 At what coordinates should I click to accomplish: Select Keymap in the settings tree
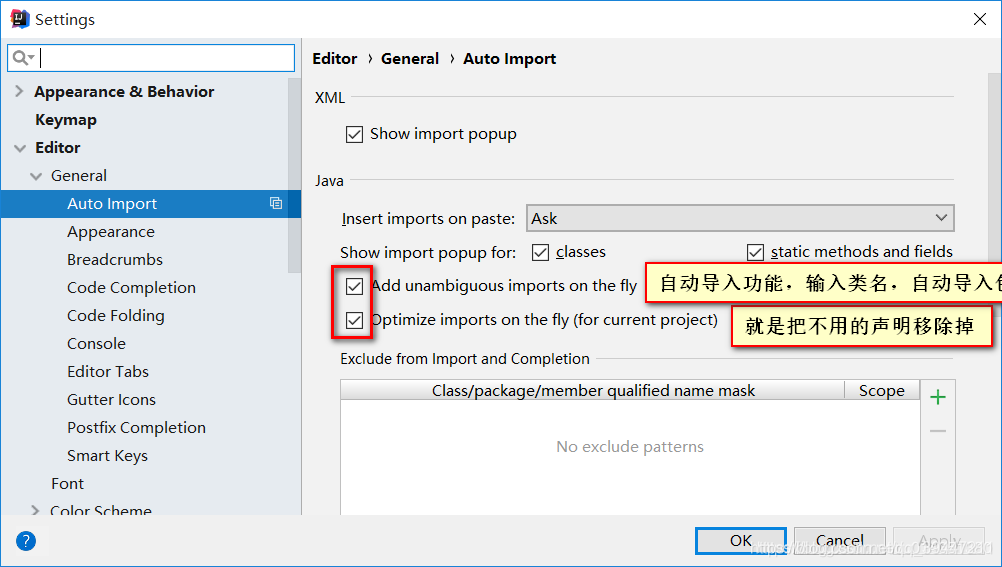pyautogui.click(x=66, y=120)
